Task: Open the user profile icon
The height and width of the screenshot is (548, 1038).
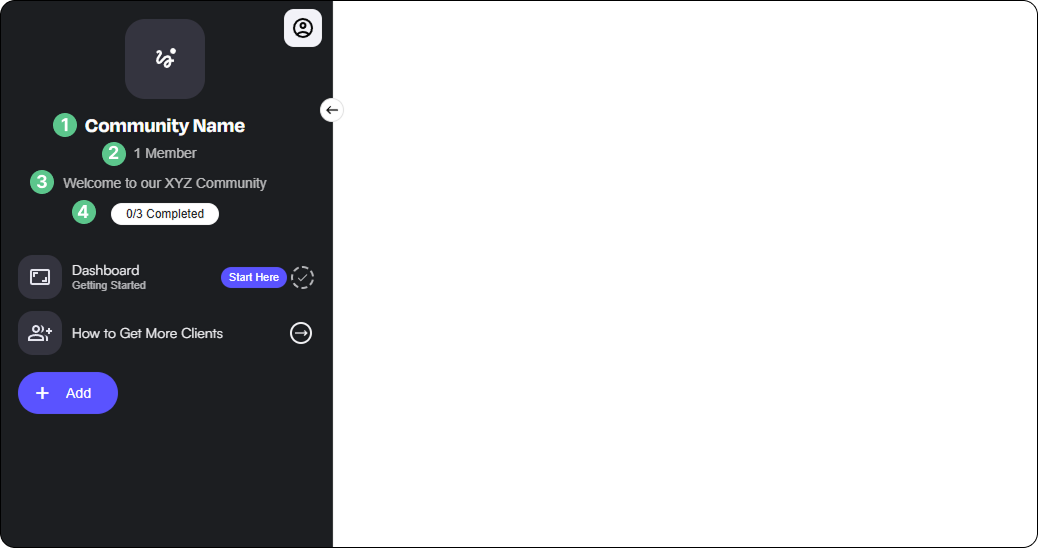Action: coord(303,28)
